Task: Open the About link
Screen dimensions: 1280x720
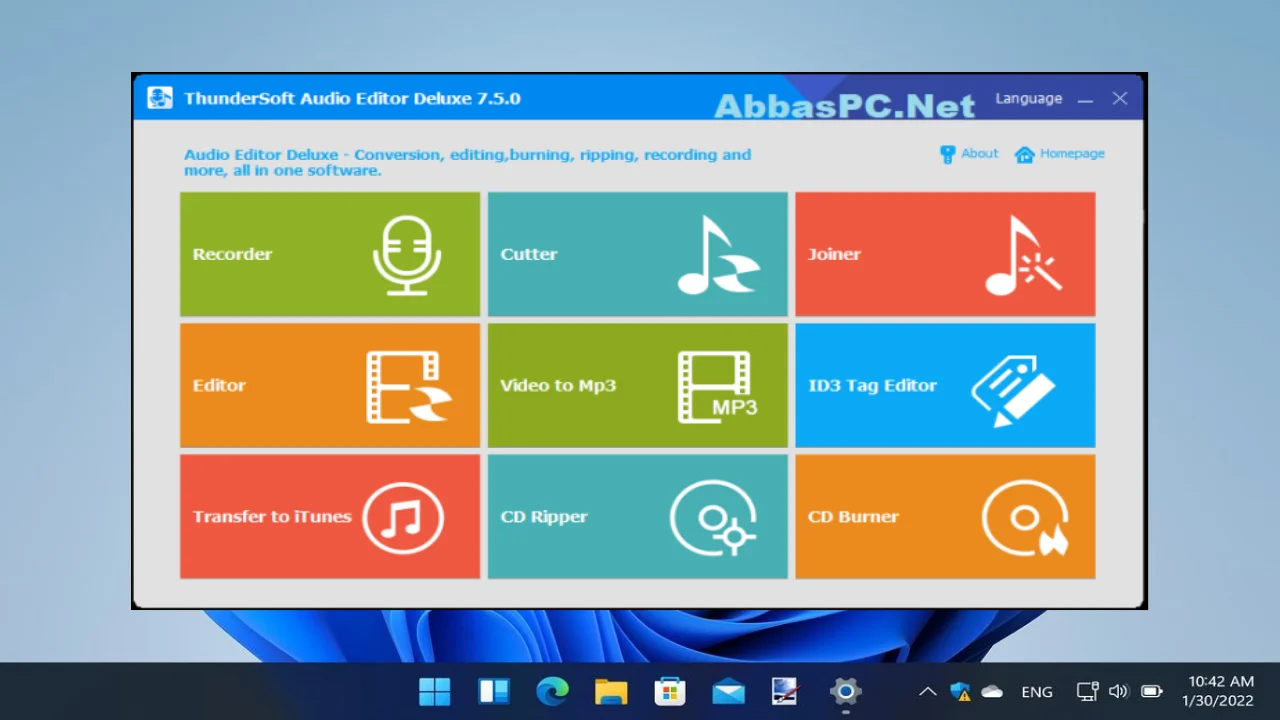Action: coord(980,153)
